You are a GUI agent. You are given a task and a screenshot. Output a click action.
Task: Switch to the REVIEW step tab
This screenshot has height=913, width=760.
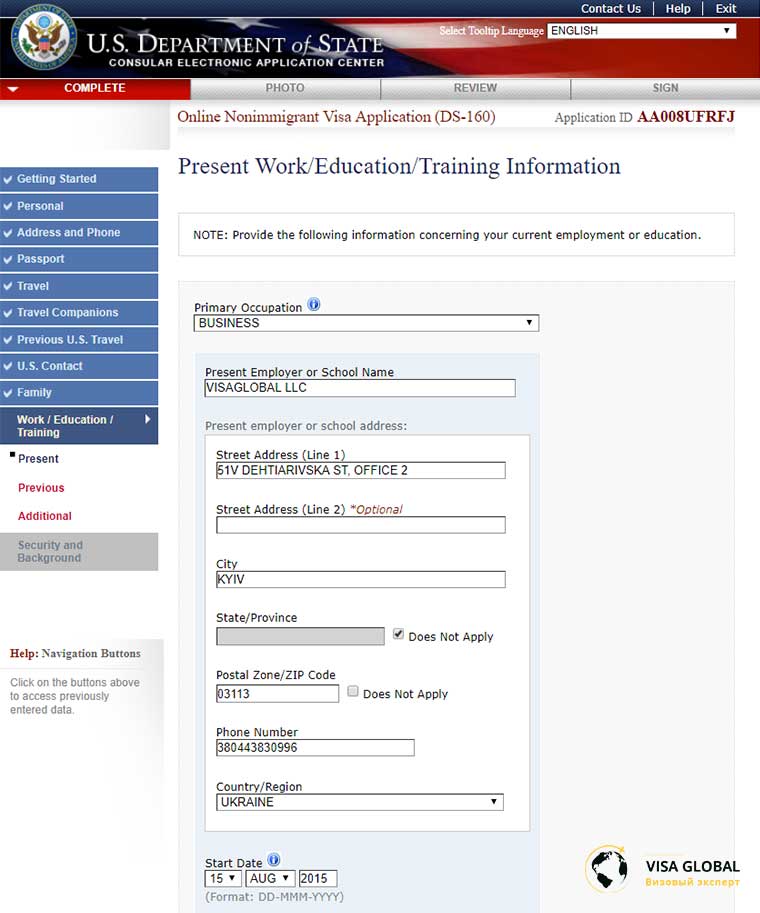pos(475,89)
